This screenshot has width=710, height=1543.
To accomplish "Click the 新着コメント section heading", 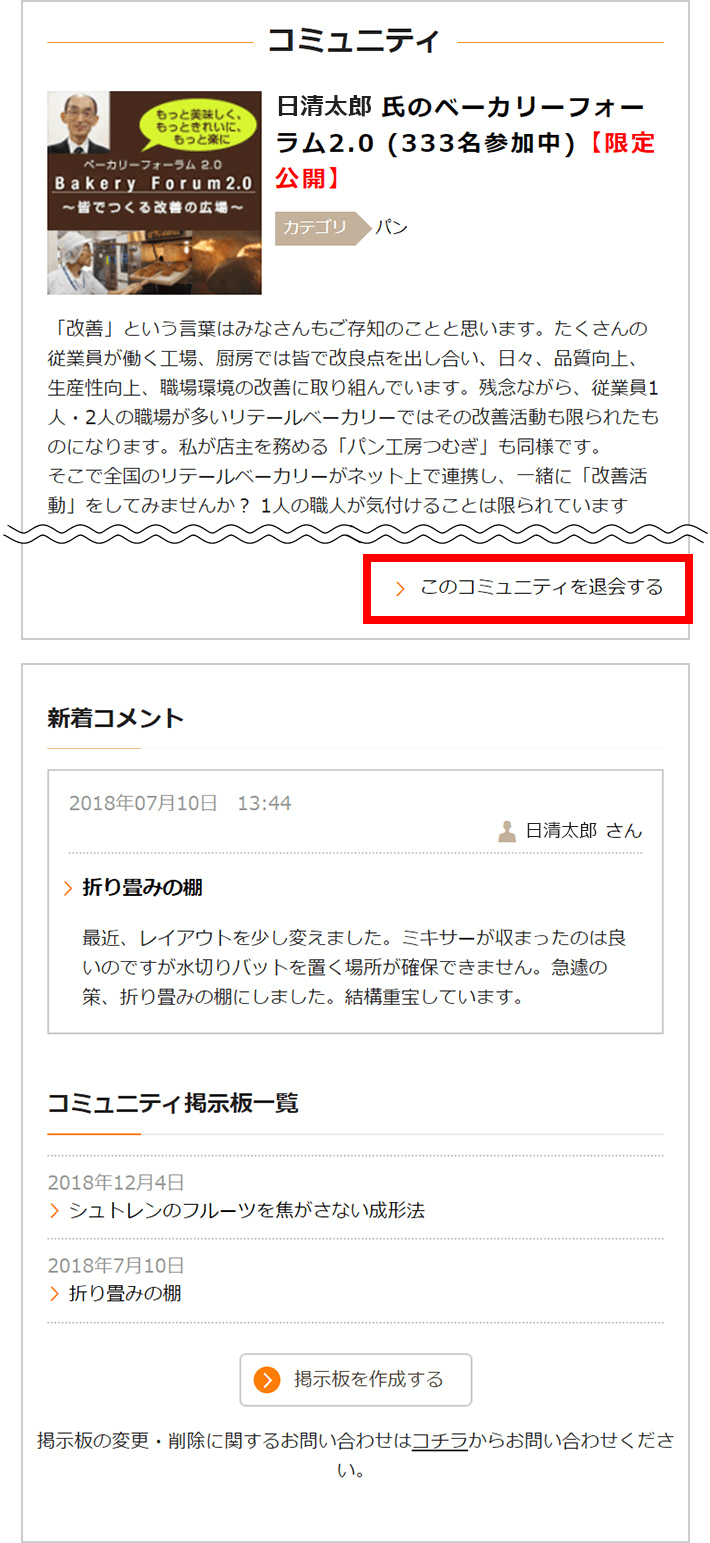I will (116, 718).
